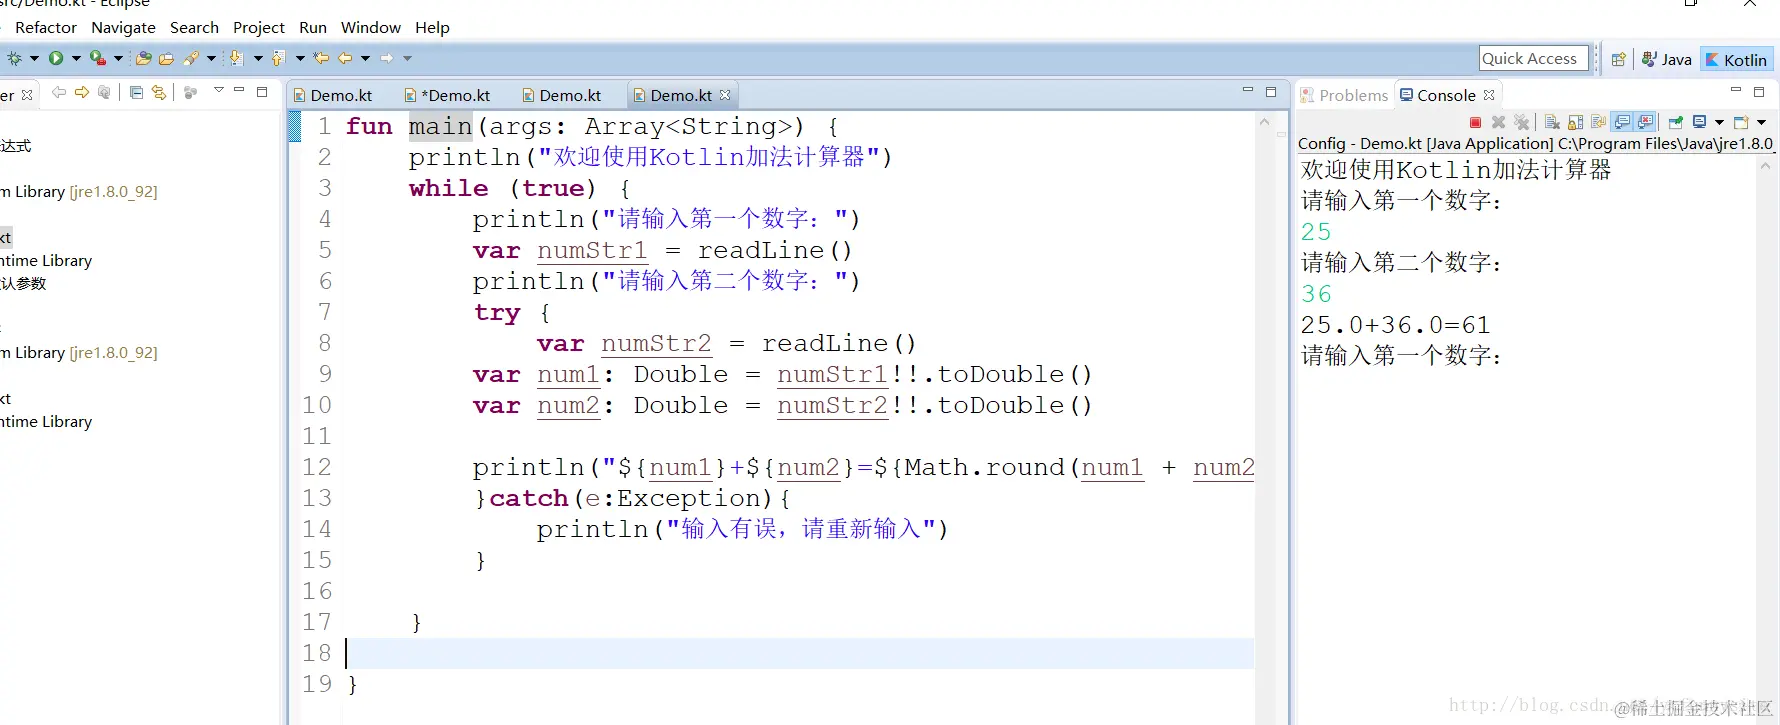Start the Debug launch from the bug icon
This screenshot has width=1780, height=725.
point(14,58)
